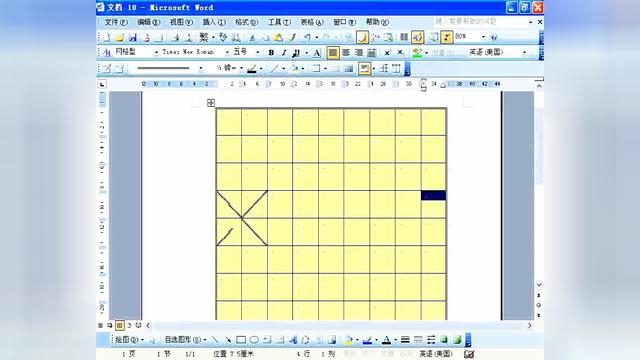Click the character border A icon
Screen dimensions: 640x360
[317, 53]
